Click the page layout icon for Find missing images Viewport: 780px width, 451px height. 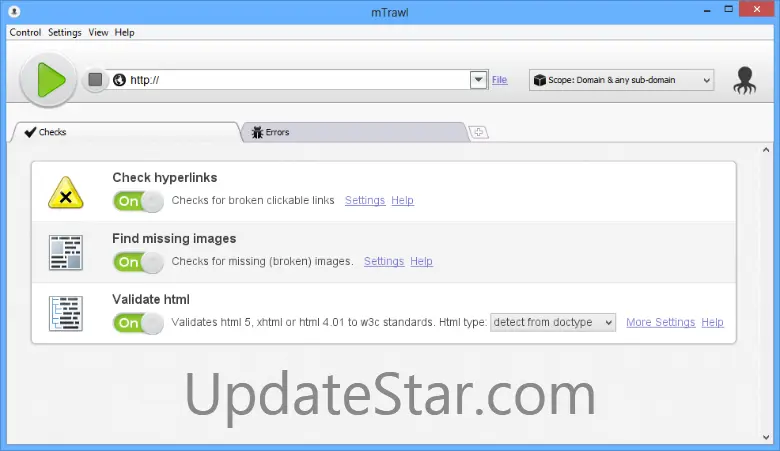click(x=66, y=253)
